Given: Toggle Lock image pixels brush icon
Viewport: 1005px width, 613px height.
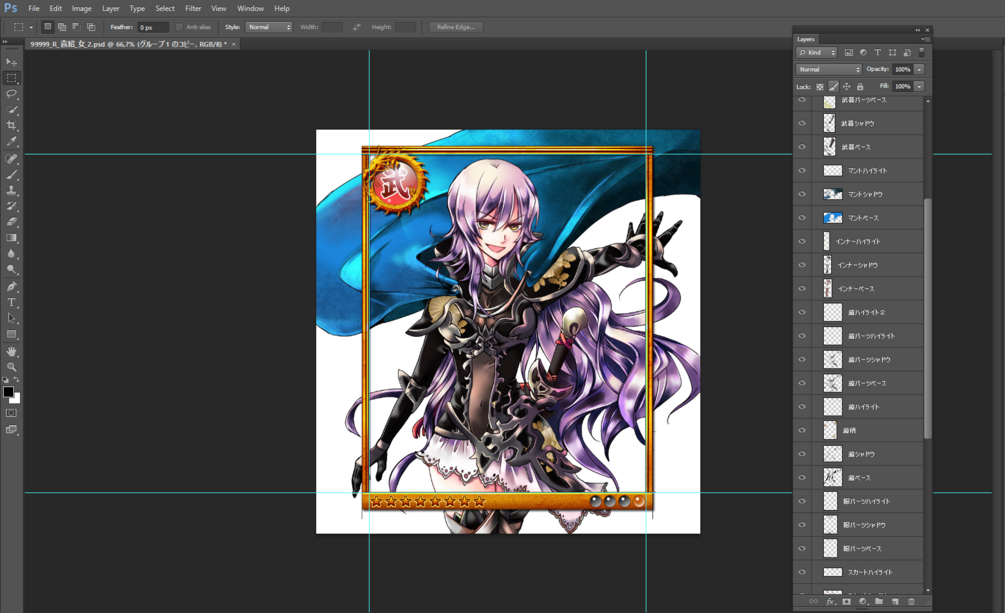Looking at the screenshot, I should click(x=833, y=87).
